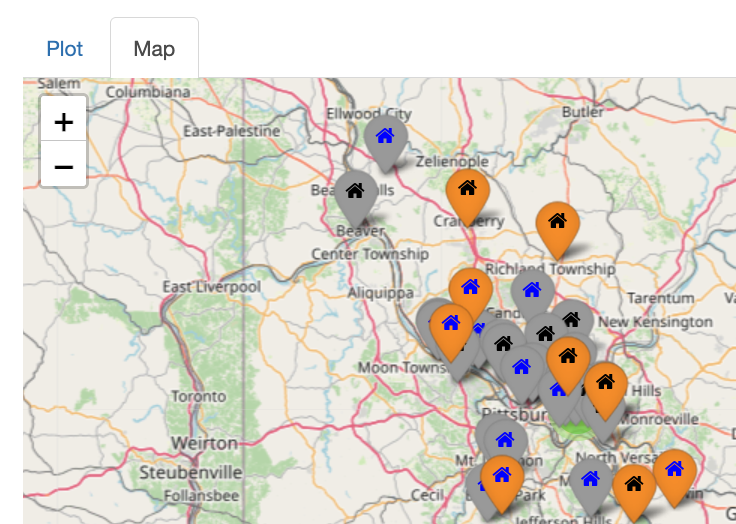Click orange blue-house marker above Moon Township
Screen dimensions: 736x524
(451, 331)
